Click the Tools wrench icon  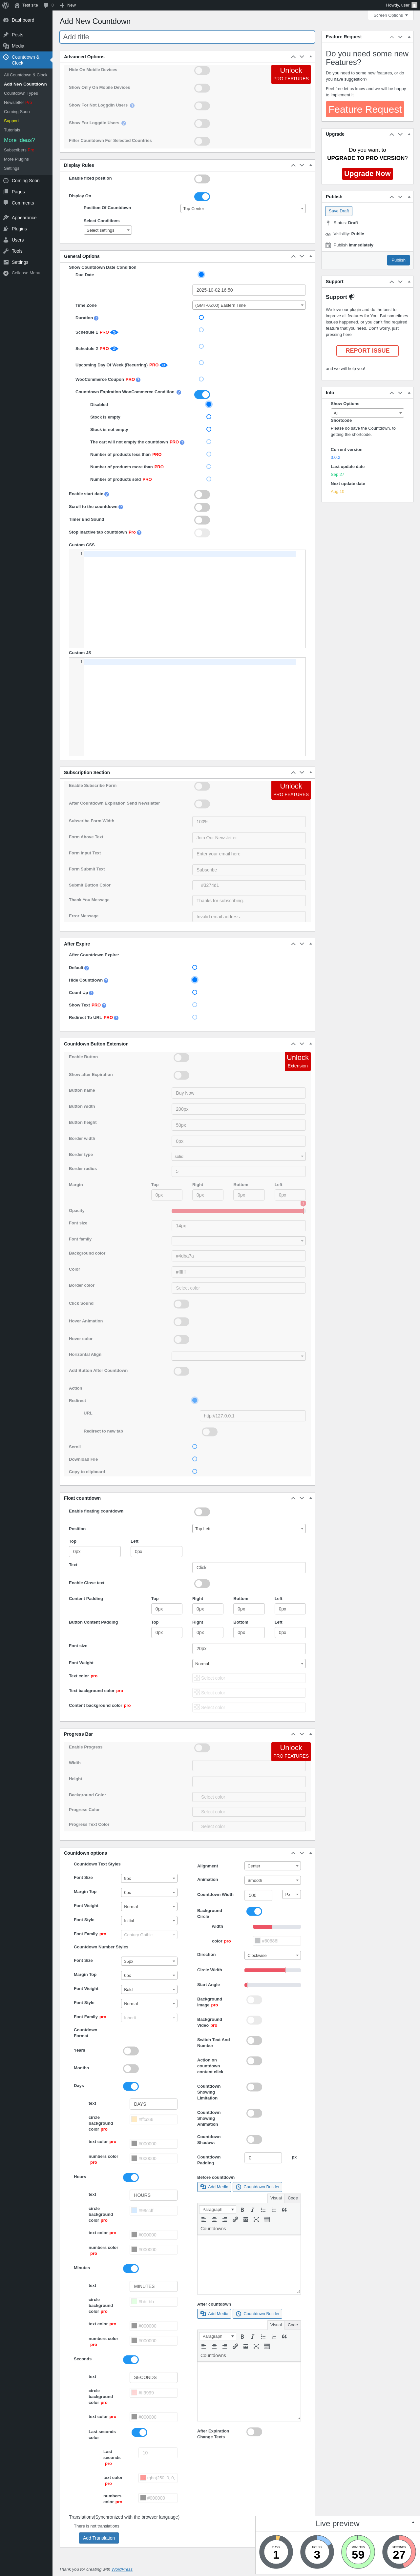point(6,251)
